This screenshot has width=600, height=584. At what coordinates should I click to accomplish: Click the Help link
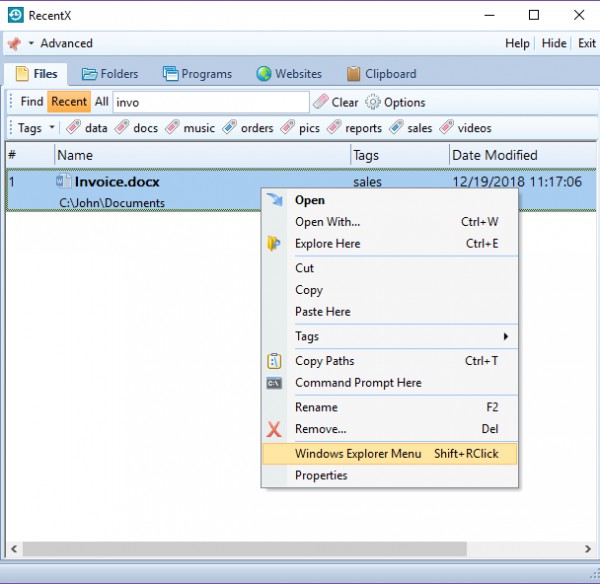click(x=517, y=43)
